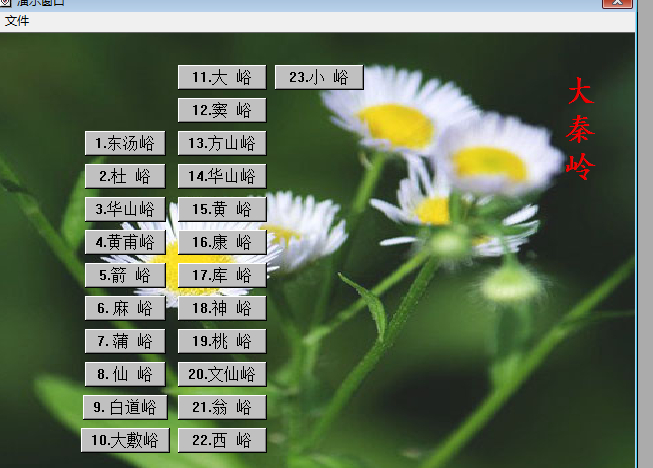
Task: Select the 18.神峪 button
Action: point(222,308)
